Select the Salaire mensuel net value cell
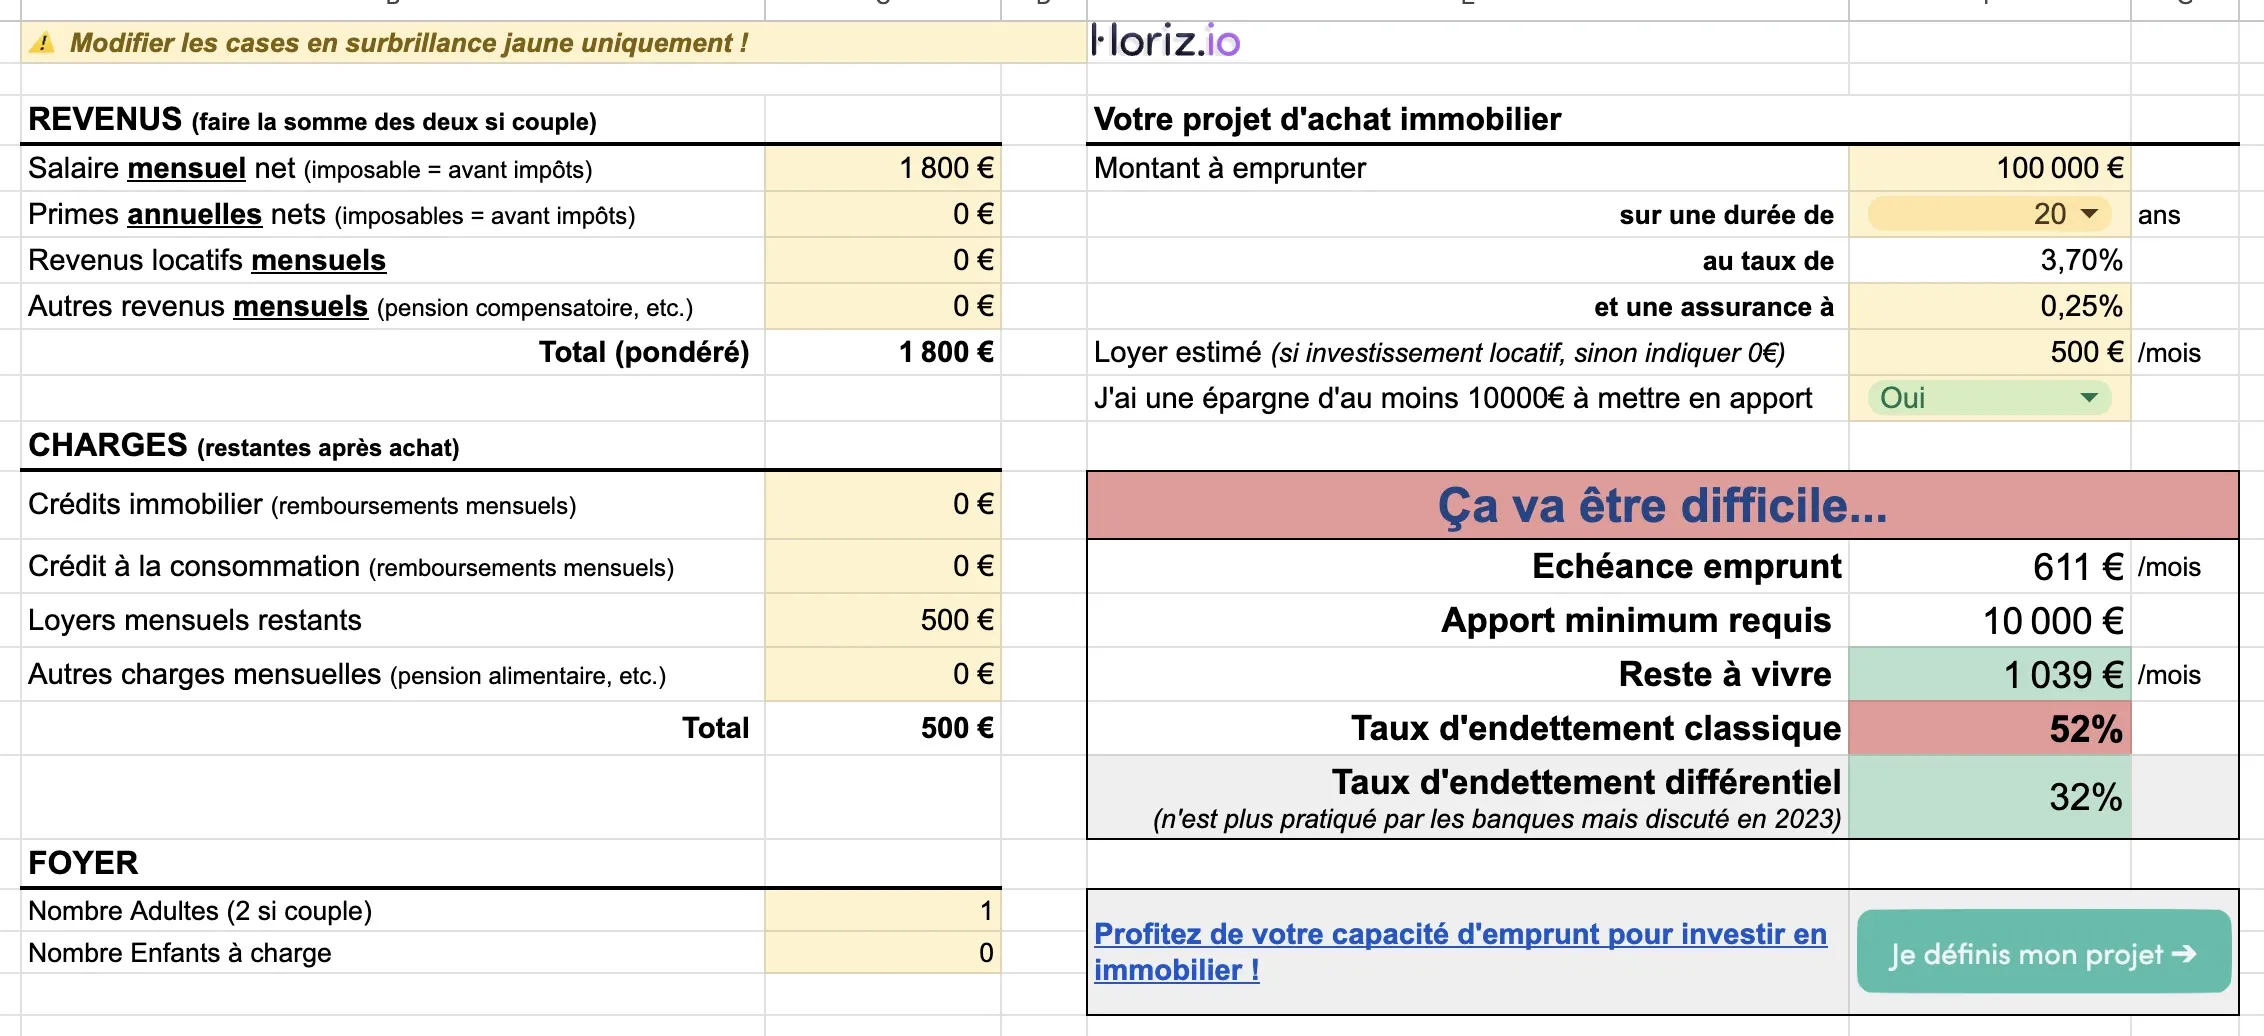The width and height of the screenshot is (2264, 1036). click(883, 168)
